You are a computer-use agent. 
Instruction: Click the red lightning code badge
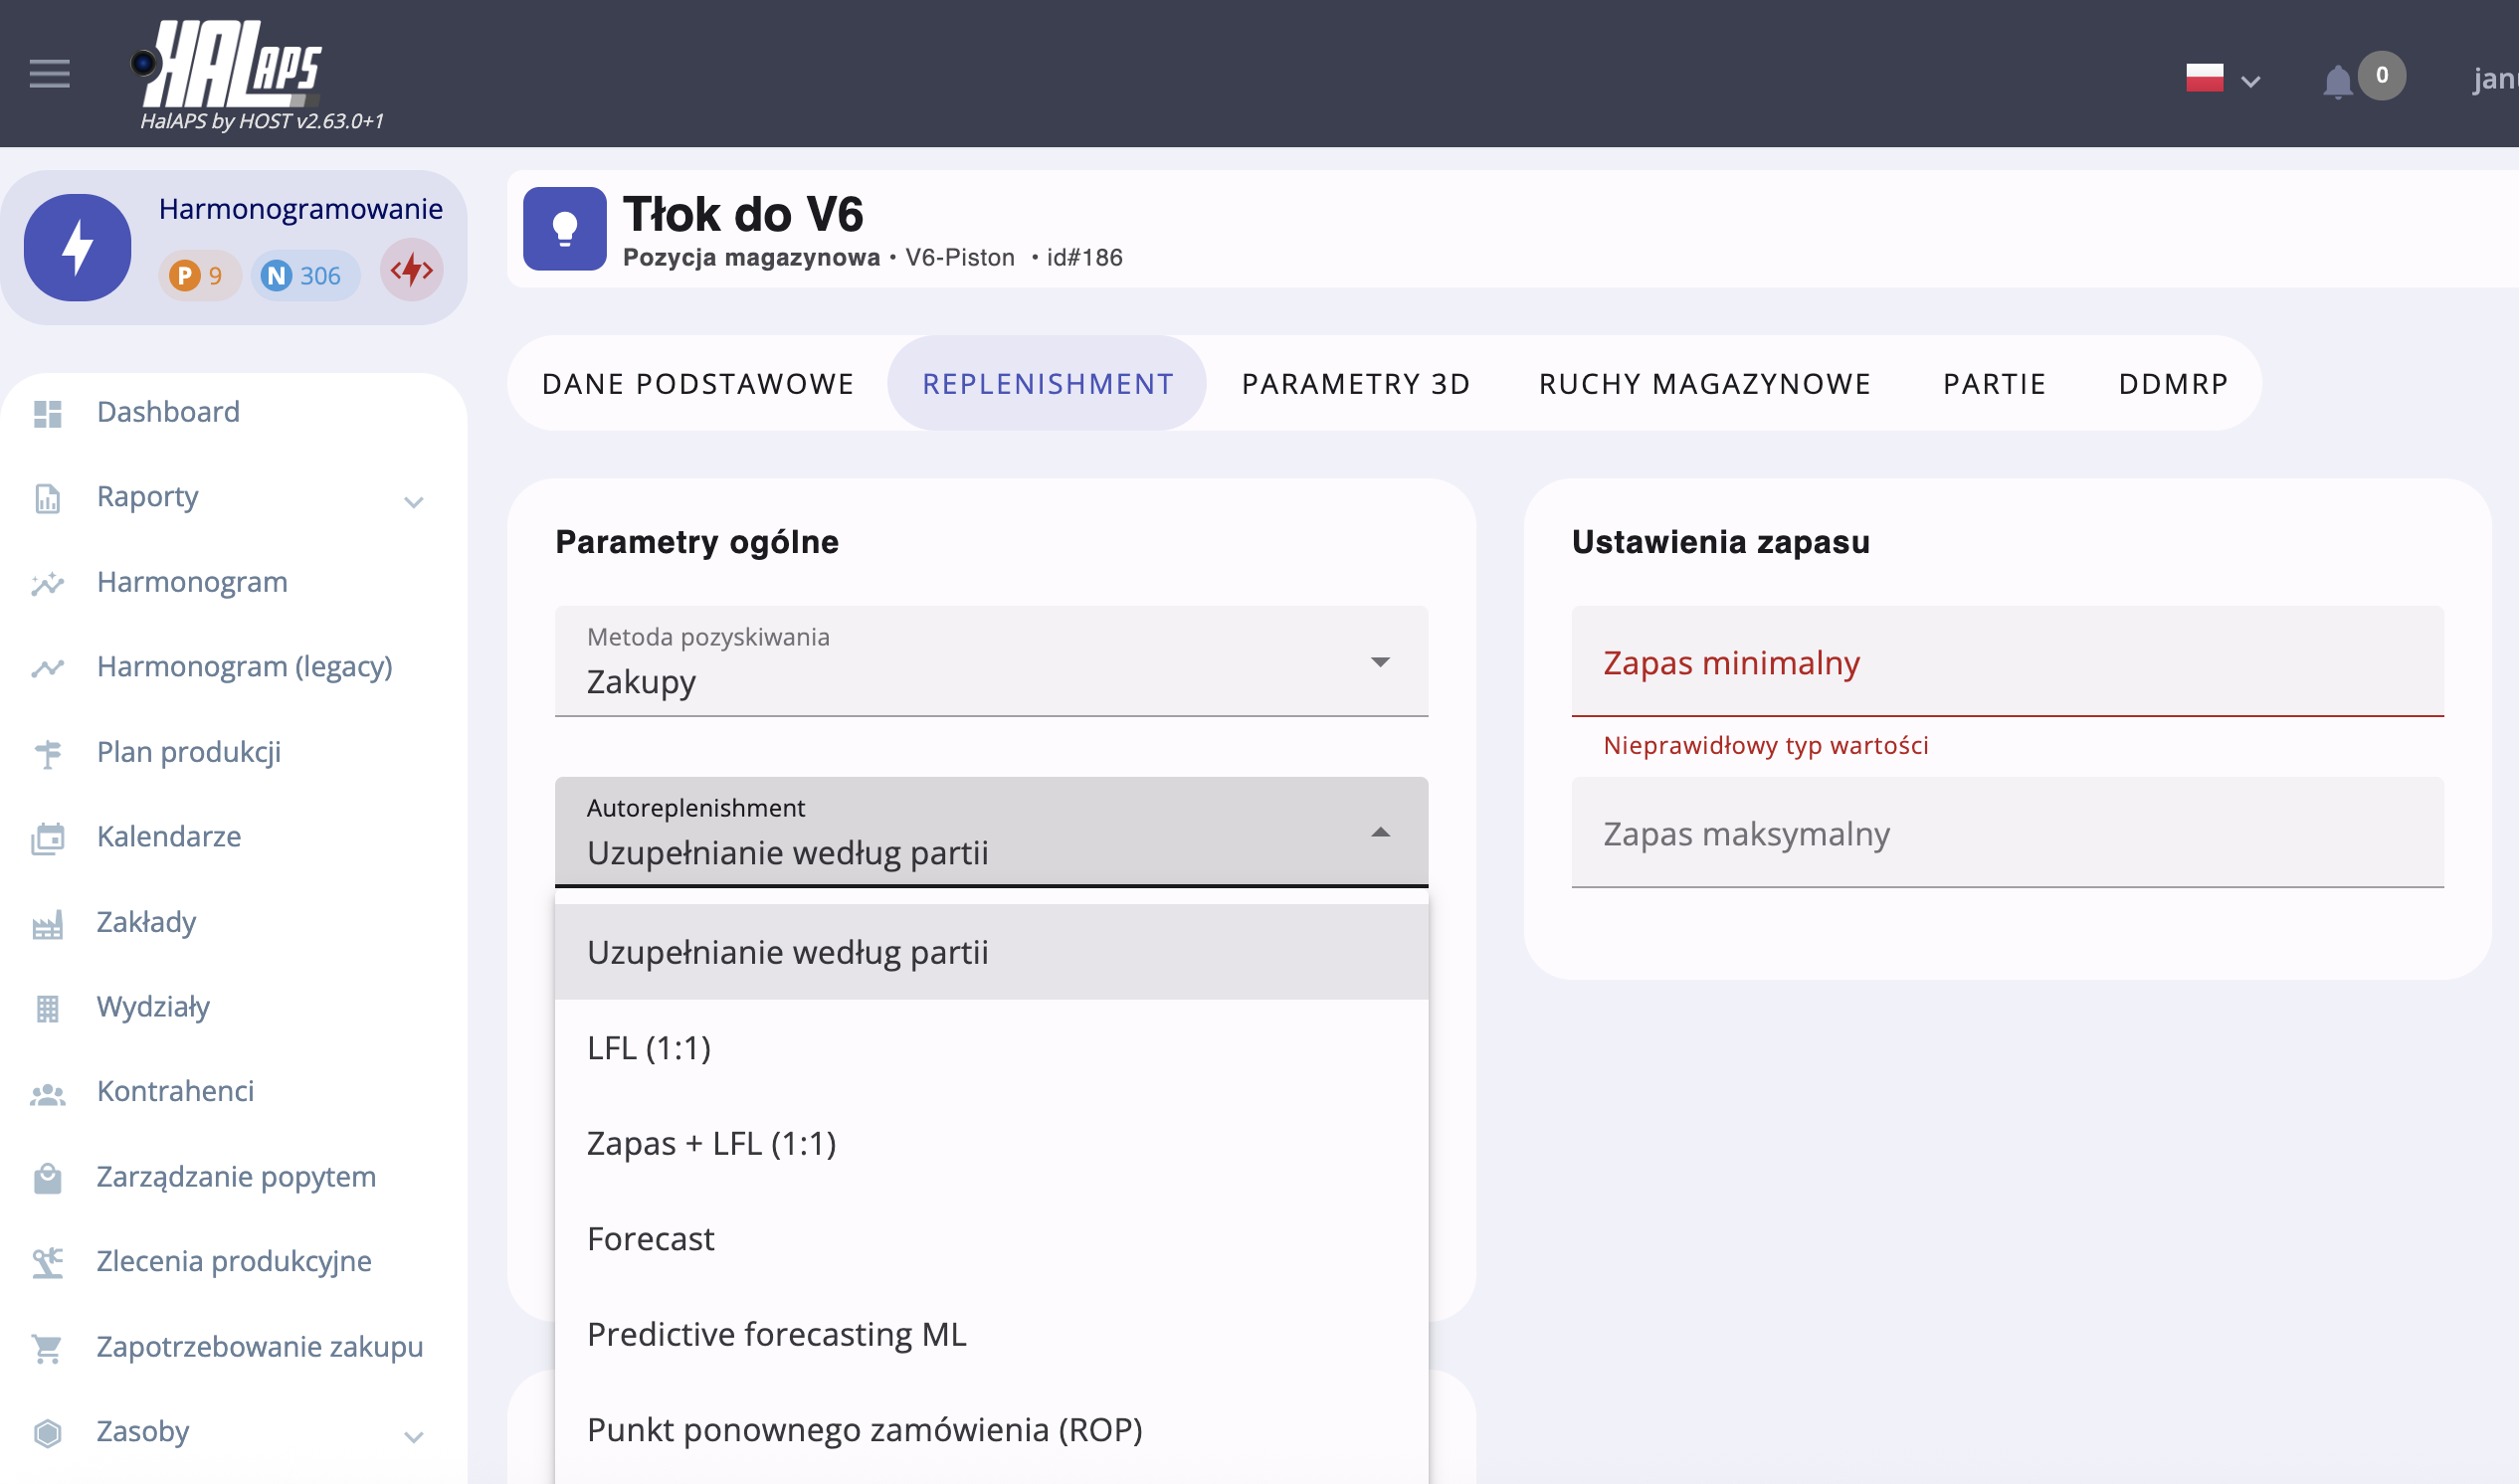(x=411, y=270)
